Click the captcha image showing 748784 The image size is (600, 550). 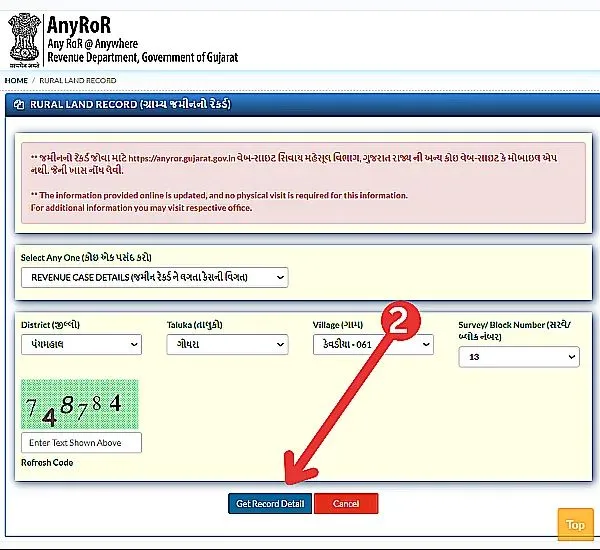pos(80,404)
